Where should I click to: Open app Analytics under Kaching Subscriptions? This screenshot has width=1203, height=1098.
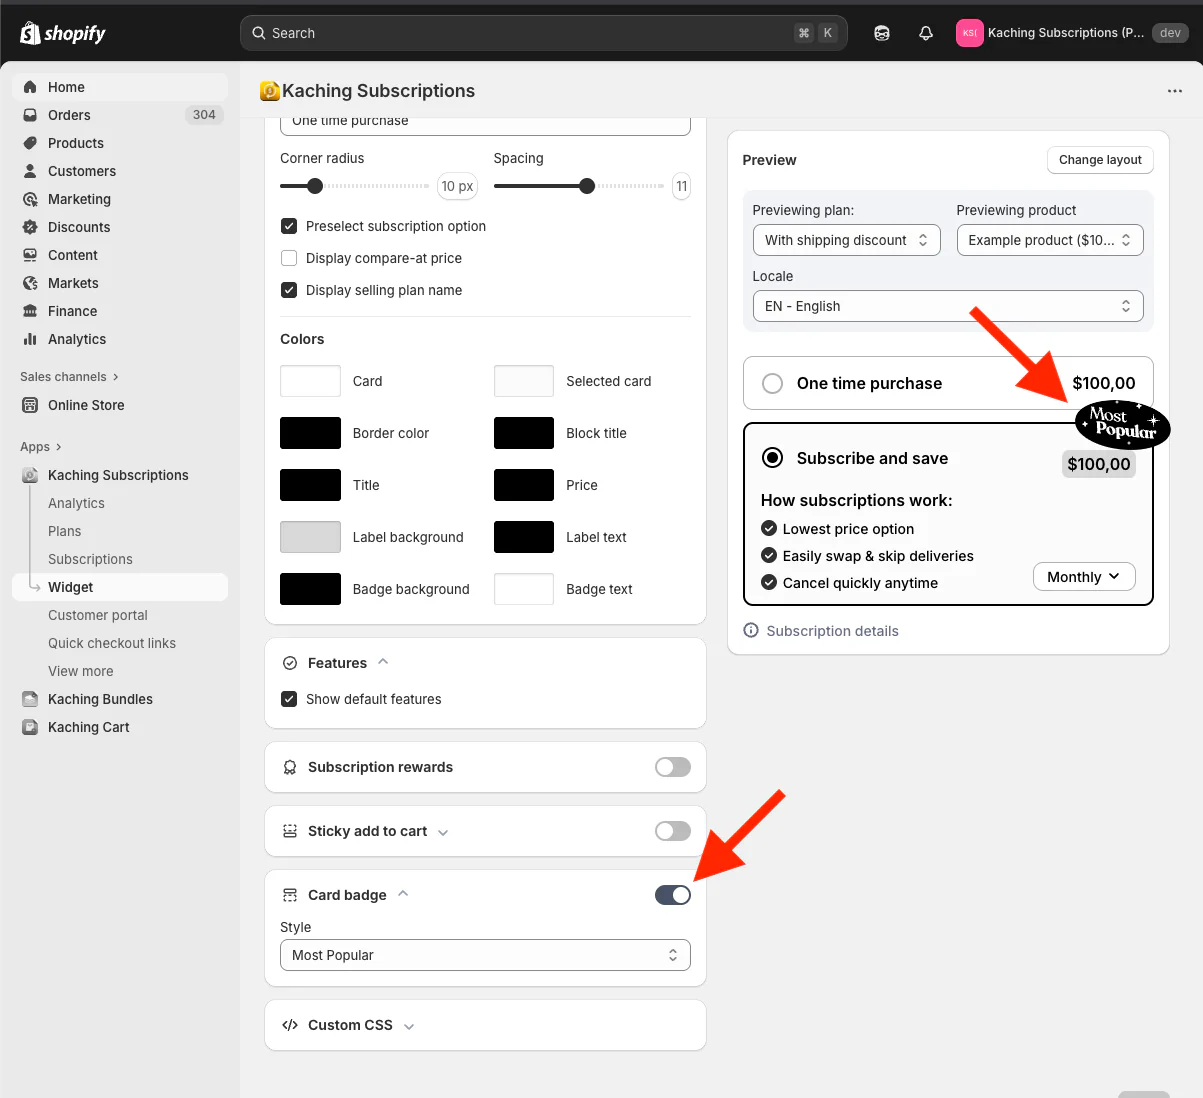pos(76,503)
